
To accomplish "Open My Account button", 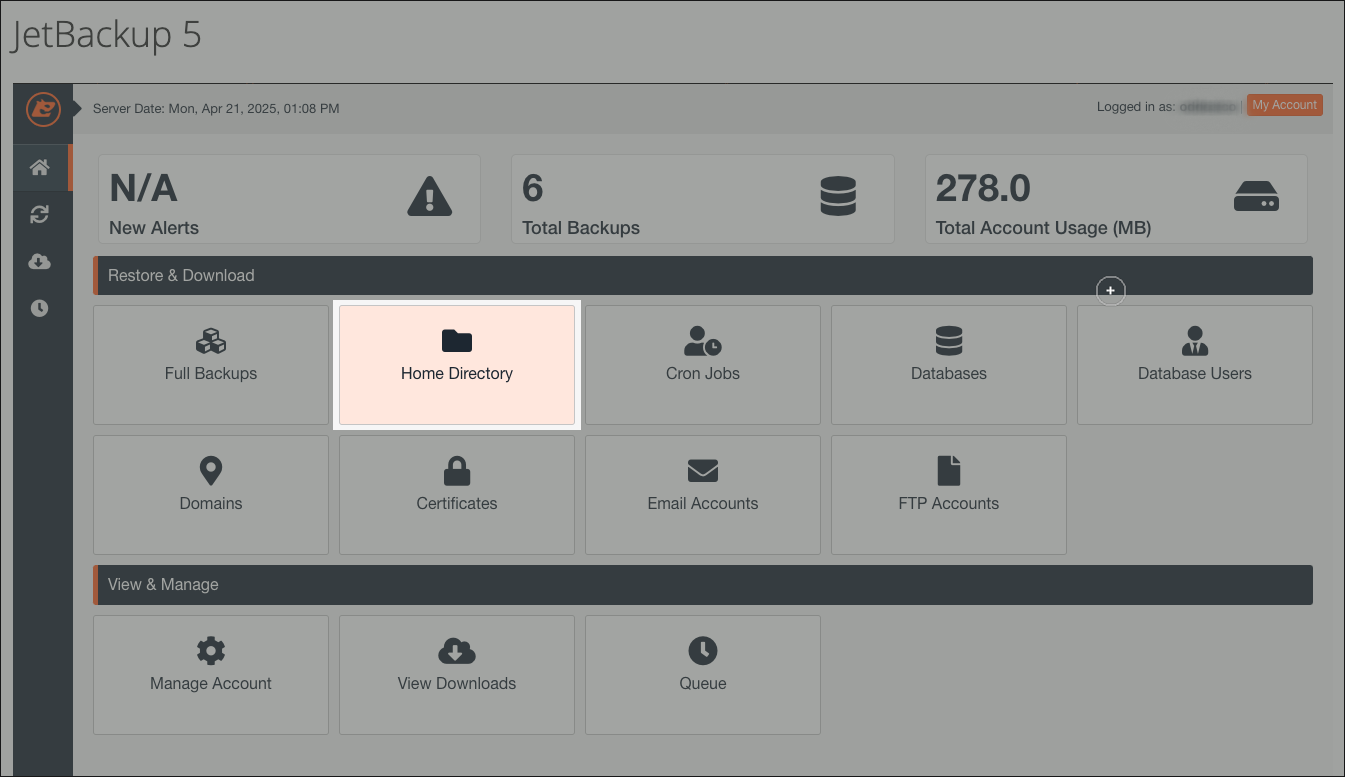I will coord(1285,105).
